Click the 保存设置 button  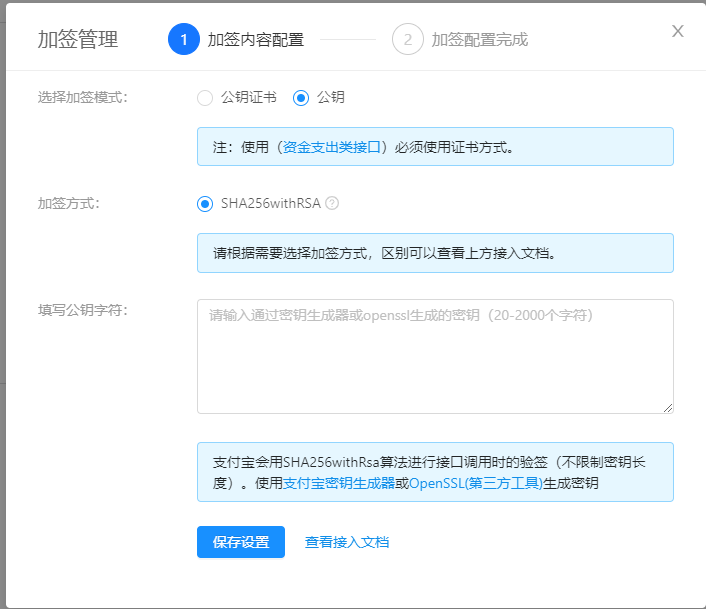(x=241, y=542)
